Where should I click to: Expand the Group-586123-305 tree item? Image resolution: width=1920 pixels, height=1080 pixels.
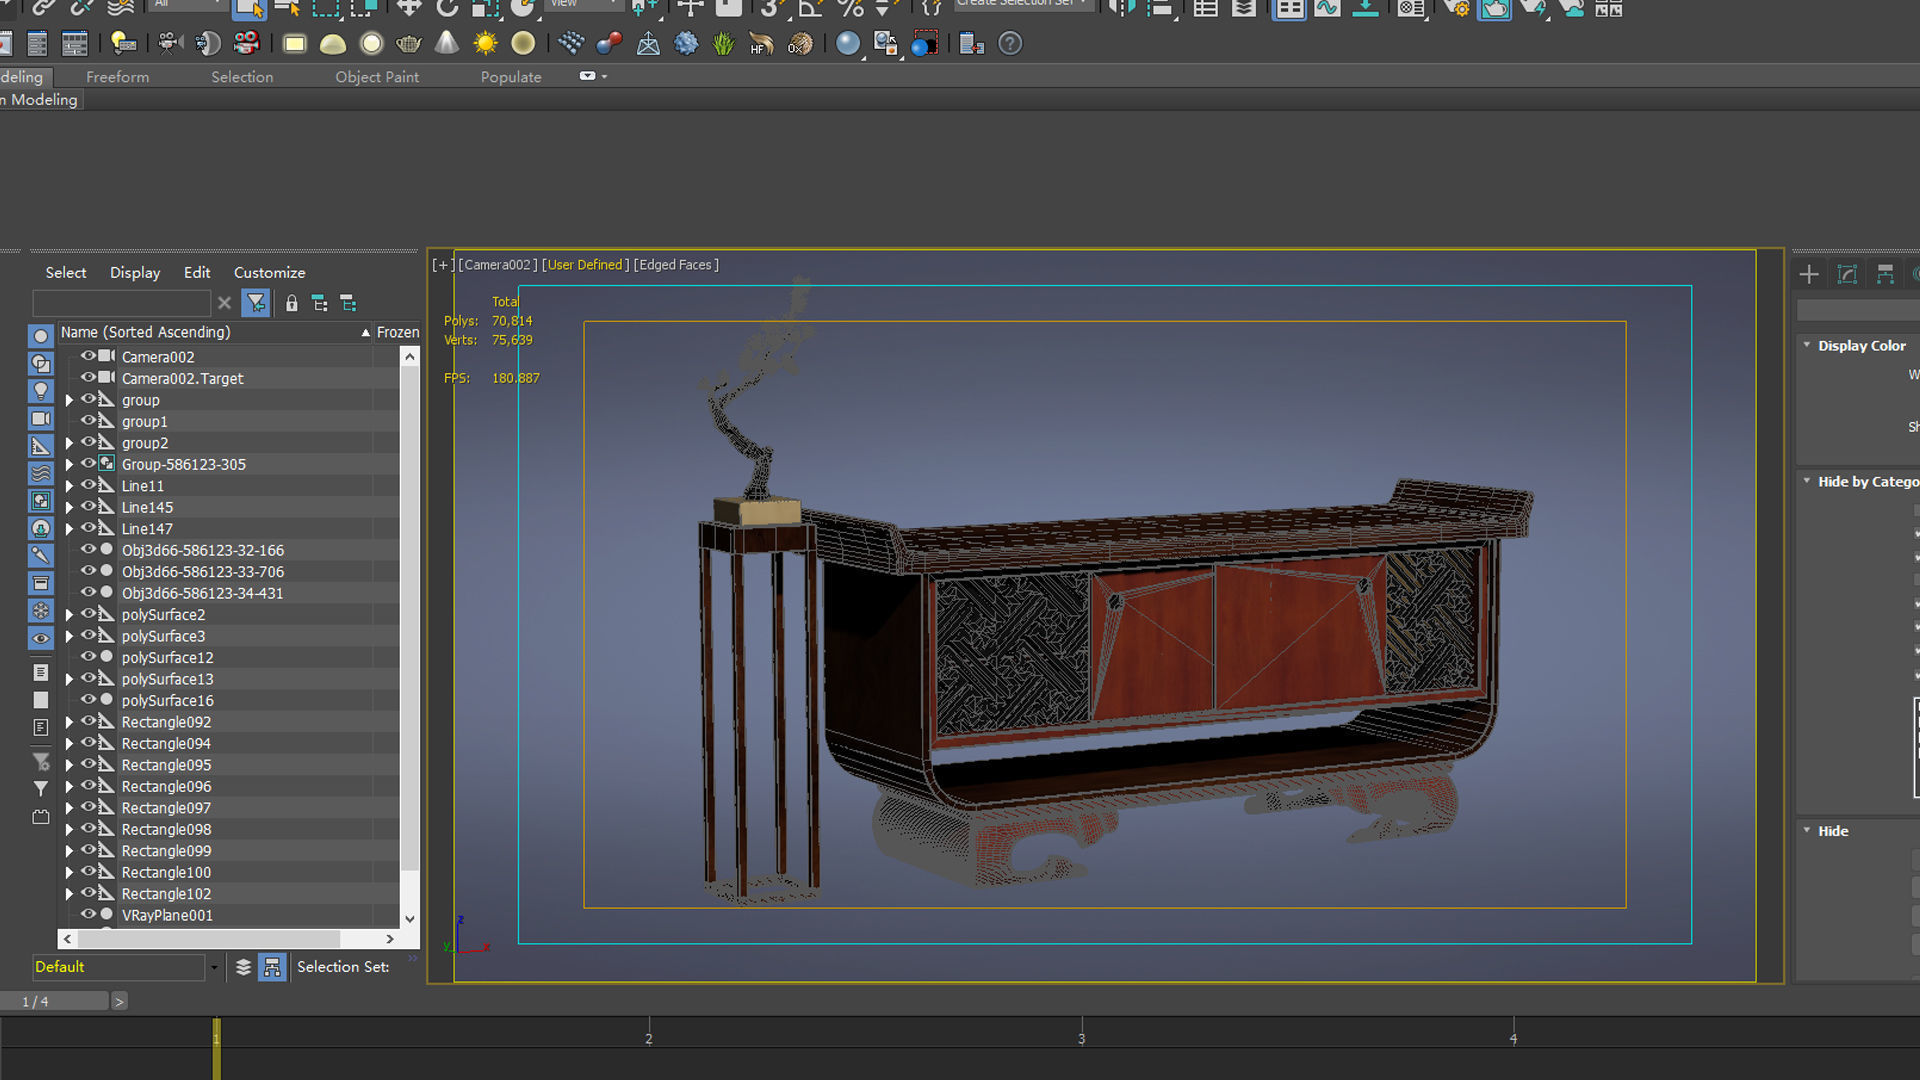tap(69, 464)
